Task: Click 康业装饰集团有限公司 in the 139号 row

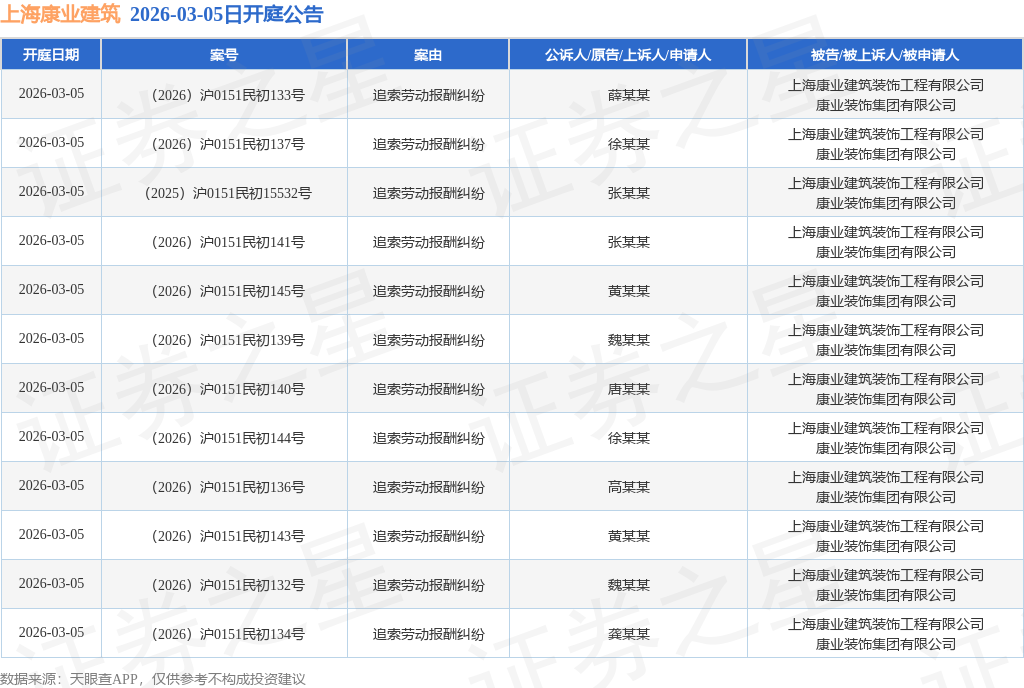Action: 886,350
